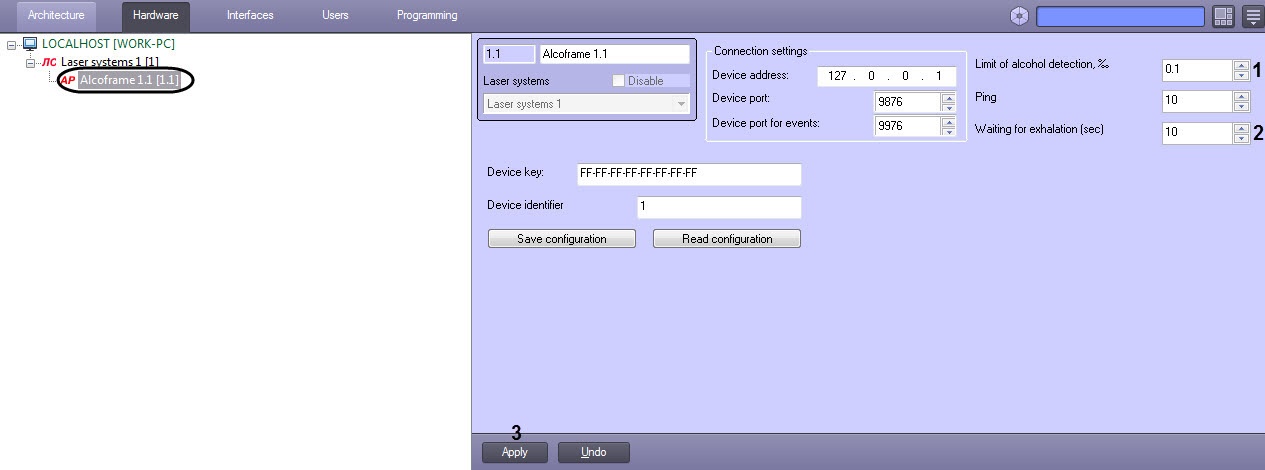Click the Alcoframe AP device icon
This screenshot has width=1265, height=470.
68,80
